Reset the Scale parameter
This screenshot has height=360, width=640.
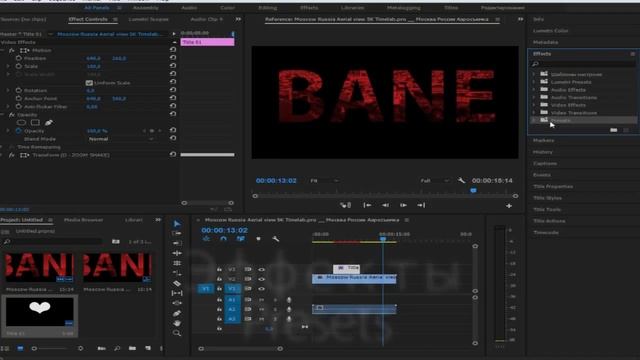[x=173, y=66]
